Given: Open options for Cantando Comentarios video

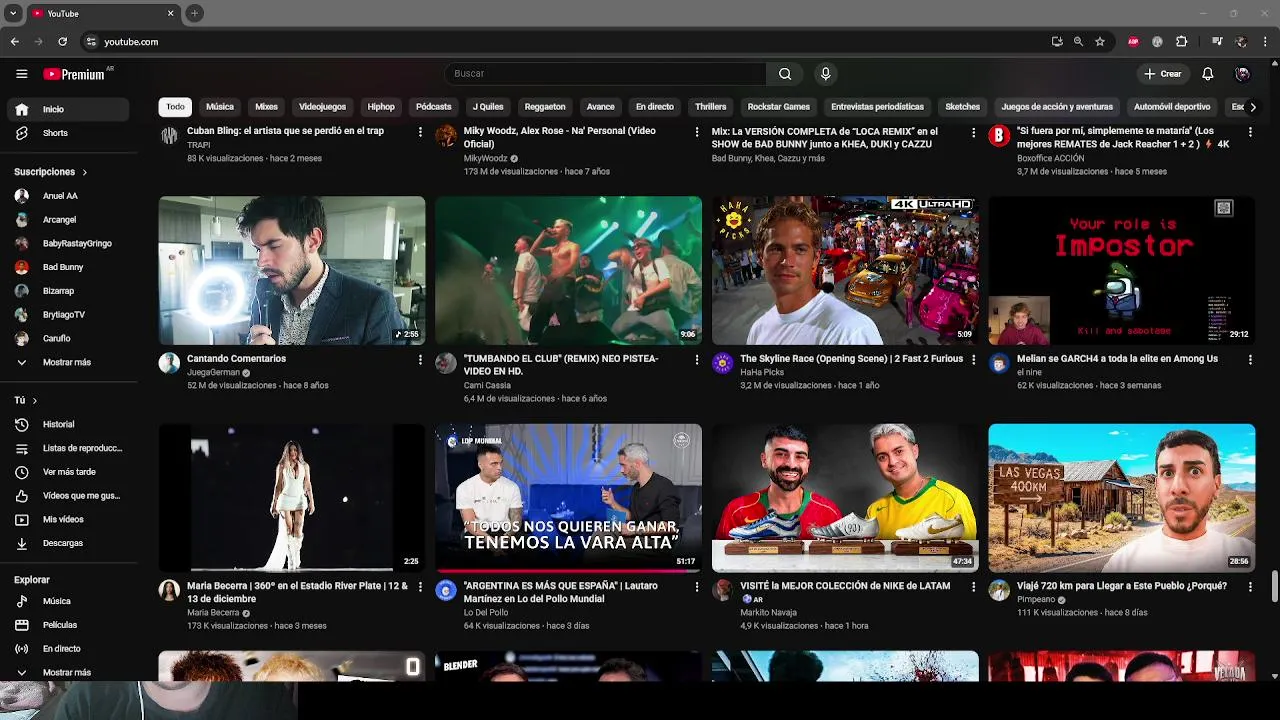Looking at the screenshot, I should [420, 359].
